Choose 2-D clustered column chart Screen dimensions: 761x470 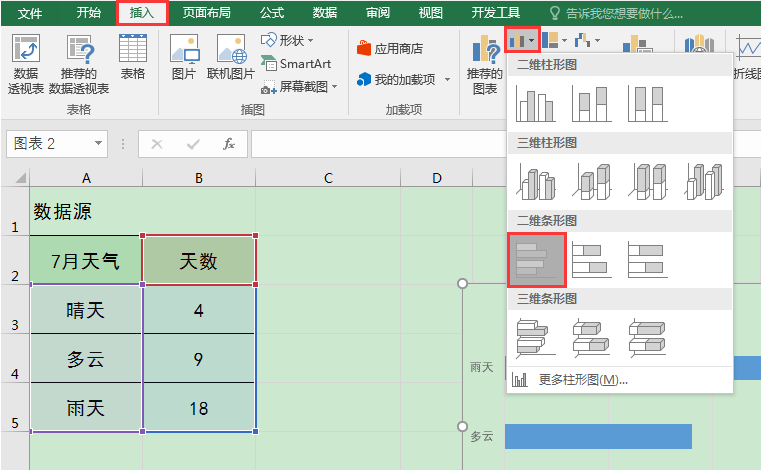(x=535, y=103)
